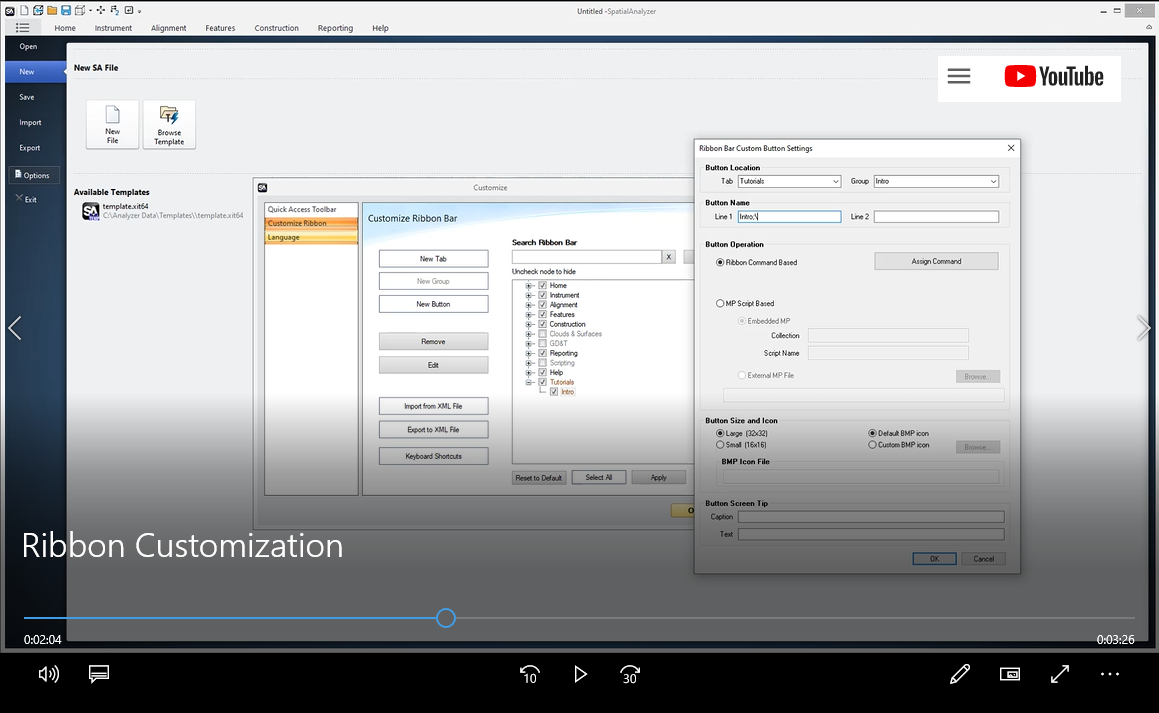
Task: Click the pen annotation icon in player controls
Action: [959, 674]
